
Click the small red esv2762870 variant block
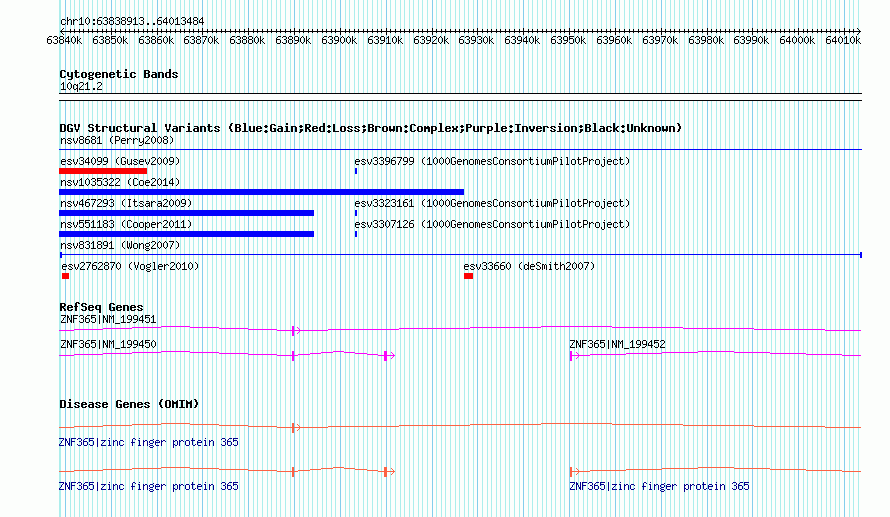click(x=65, y=276)
